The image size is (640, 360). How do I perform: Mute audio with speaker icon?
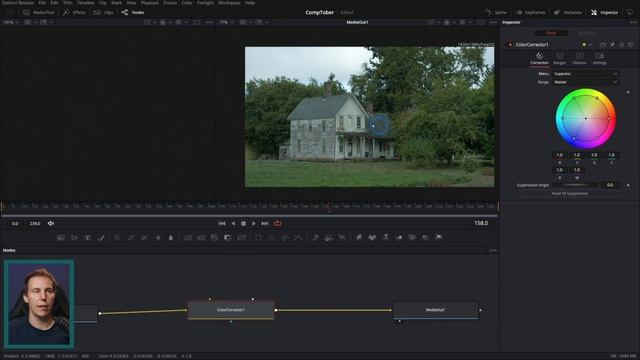(x=51, y=224)
